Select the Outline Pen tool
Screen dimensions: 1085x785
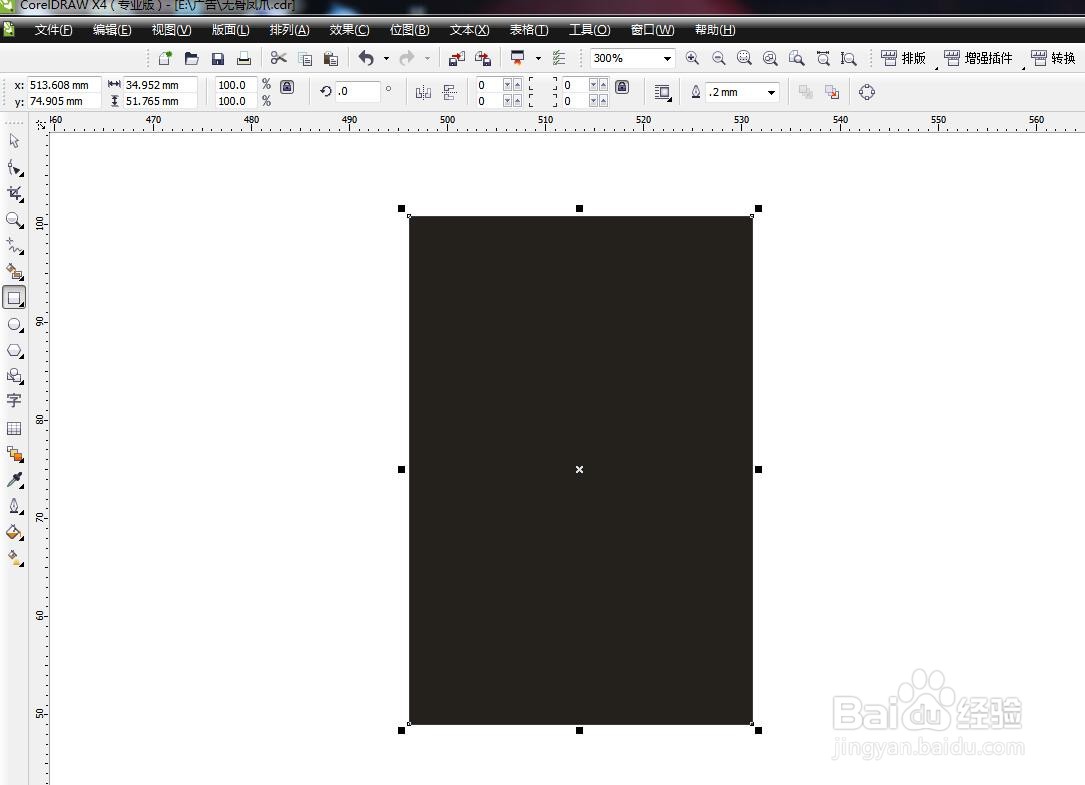[x=14, y=505]
